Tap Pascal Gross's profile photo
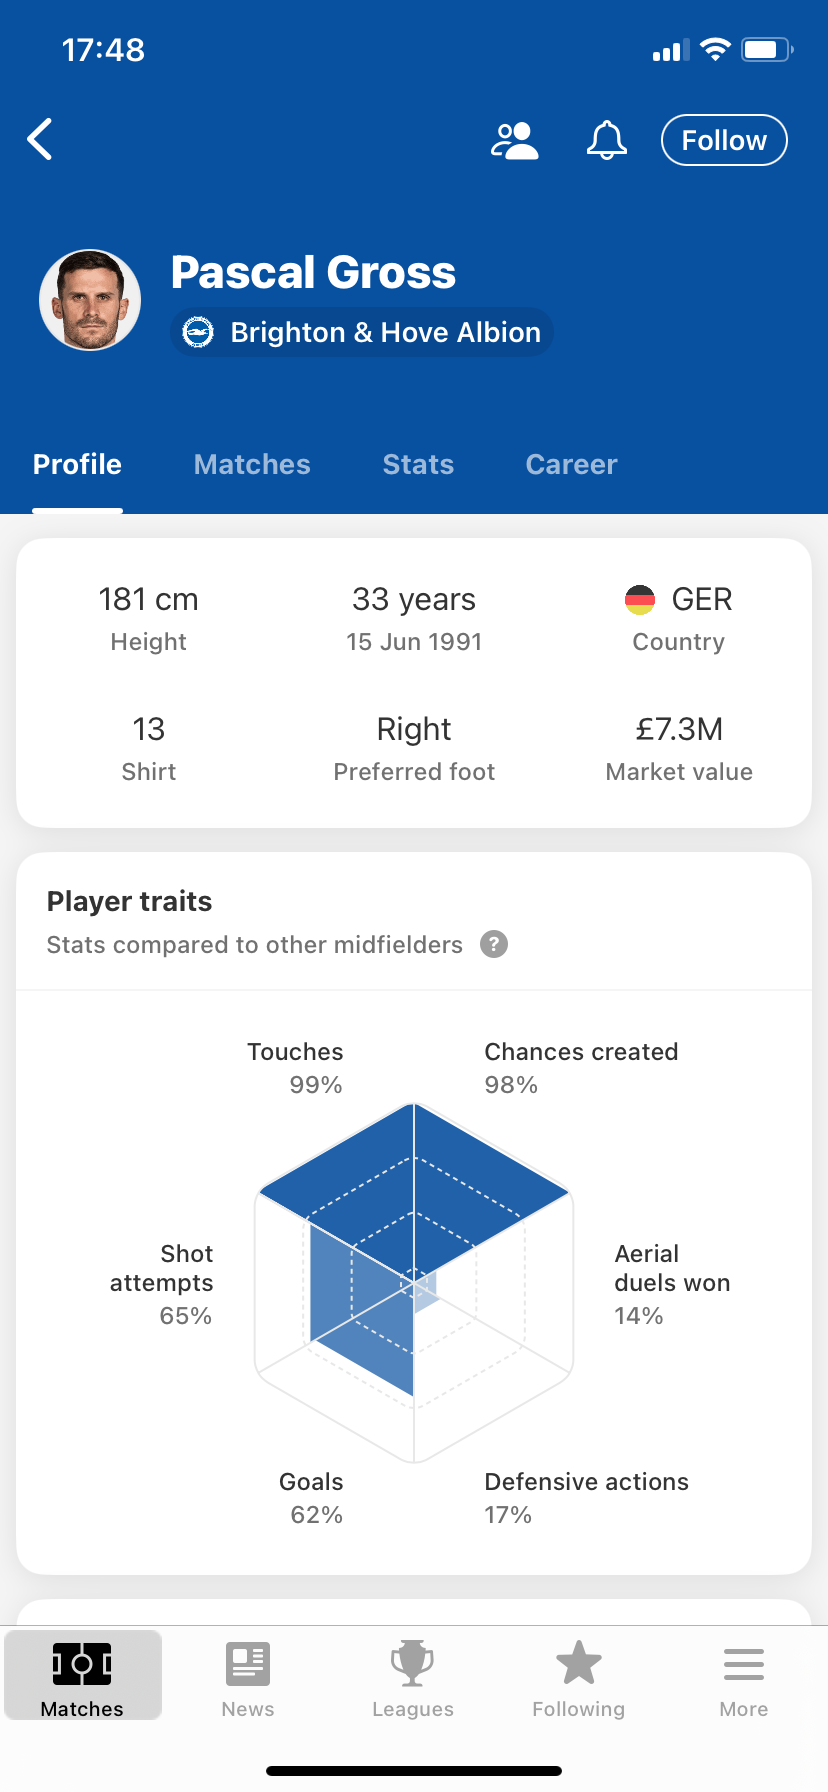This screenshot has height=1792, width=828. [90, 300]
